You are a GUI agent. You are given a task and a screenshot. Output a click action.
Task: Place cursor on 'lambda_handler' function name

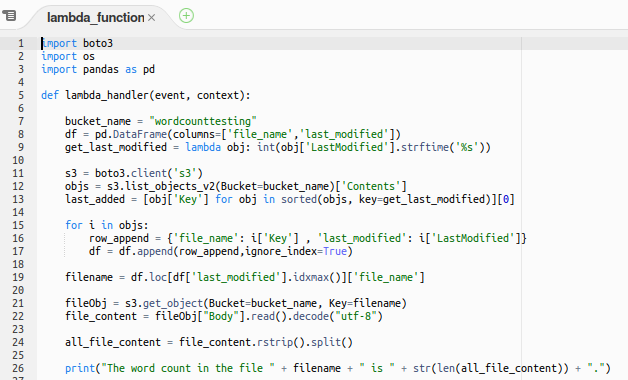coord(107,95)
